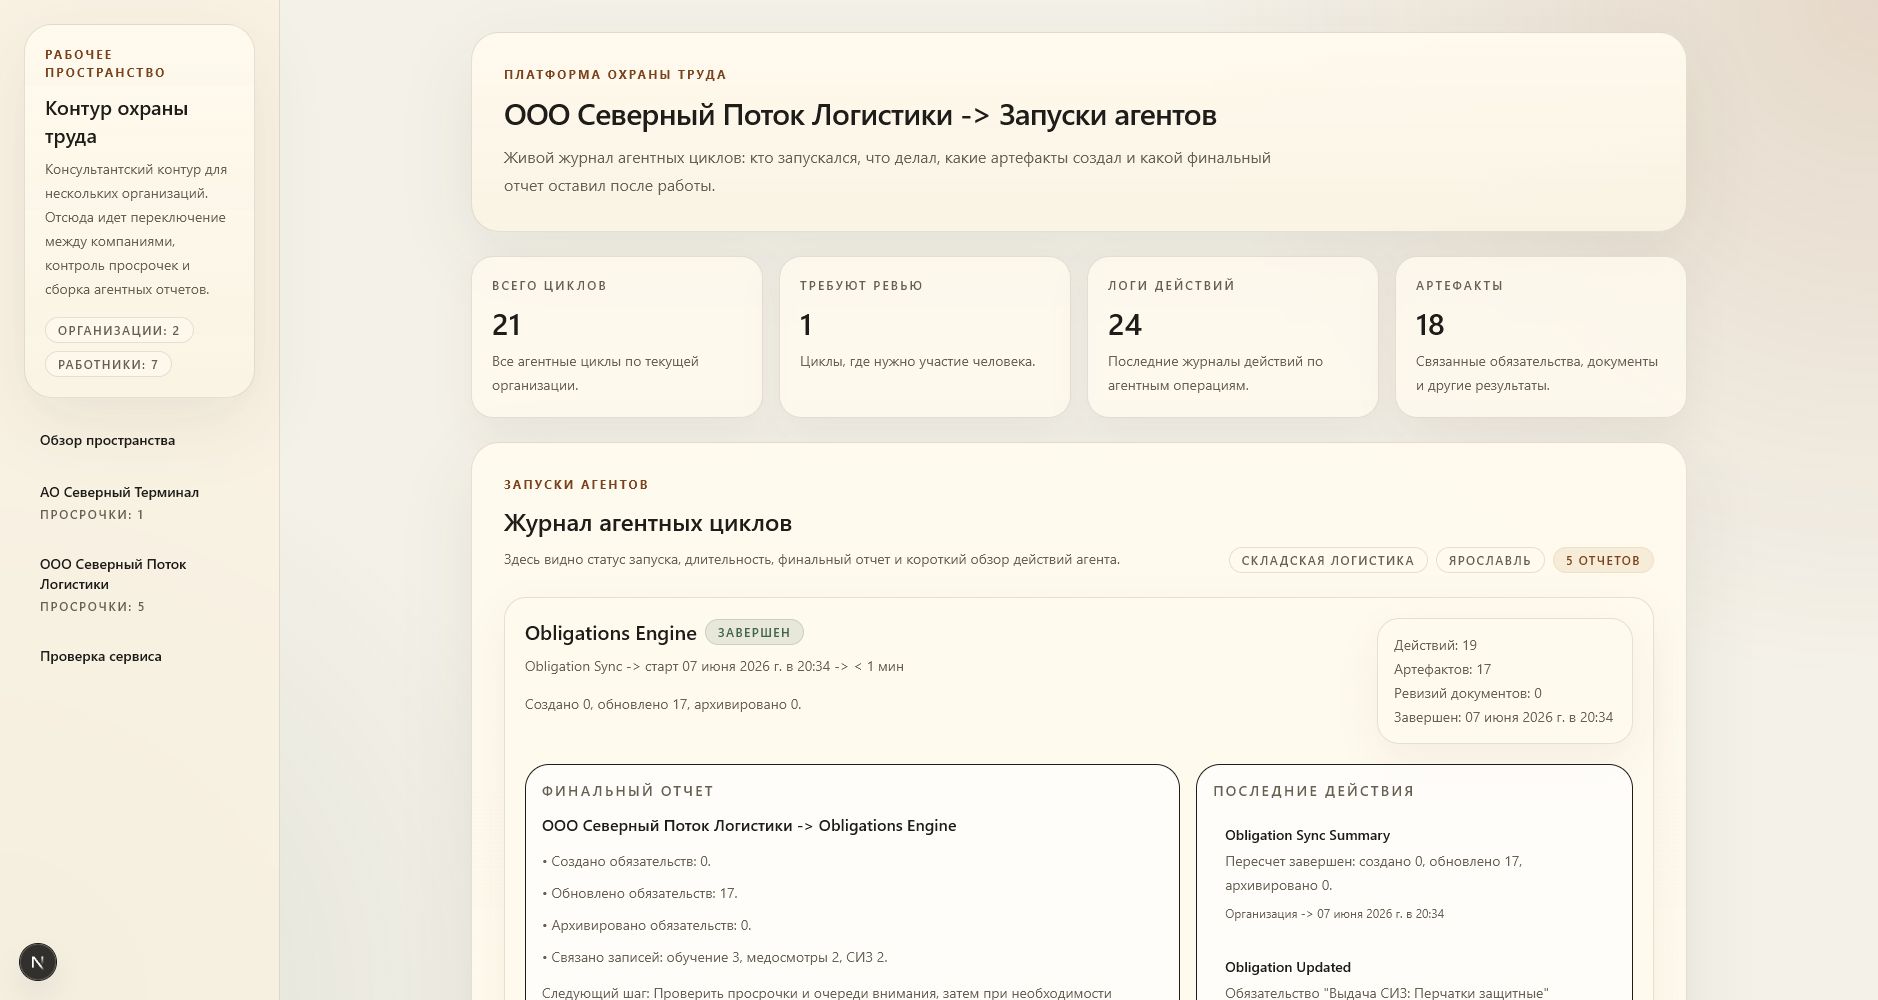The image size is (1878, 1000).
Task: Click the Следующий шаг line in the report
Action: pos(827,992)
